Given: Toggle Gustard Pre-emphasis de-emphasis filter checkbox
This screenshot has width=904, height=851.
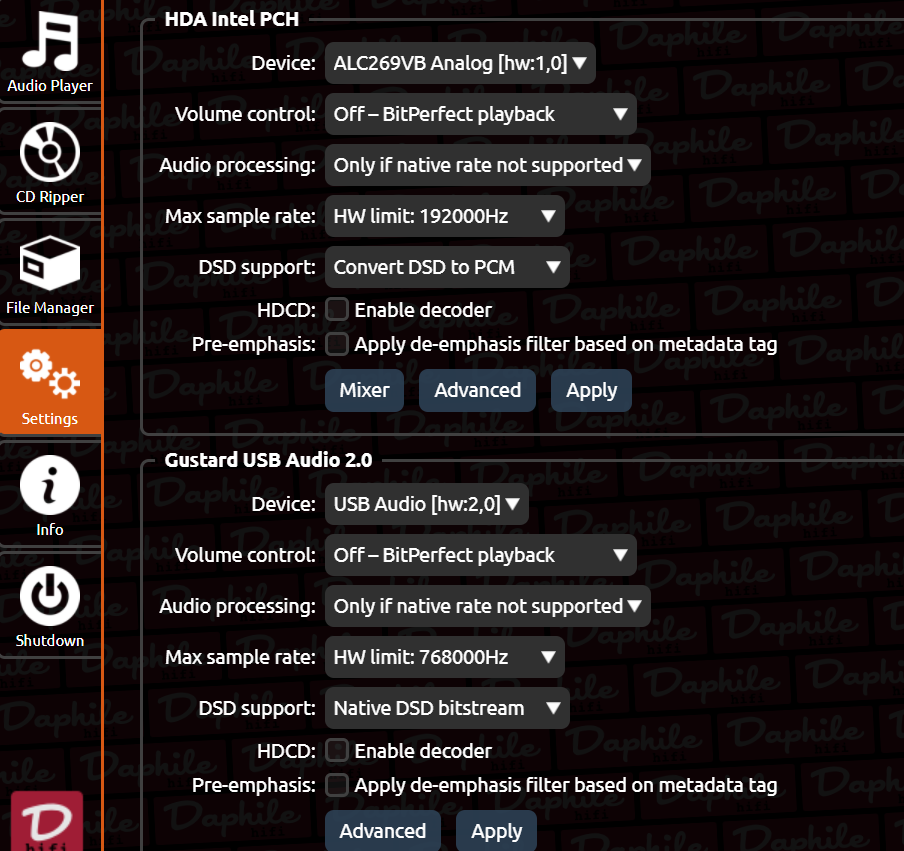Looking at the screenshot, I should click(337, 785).
